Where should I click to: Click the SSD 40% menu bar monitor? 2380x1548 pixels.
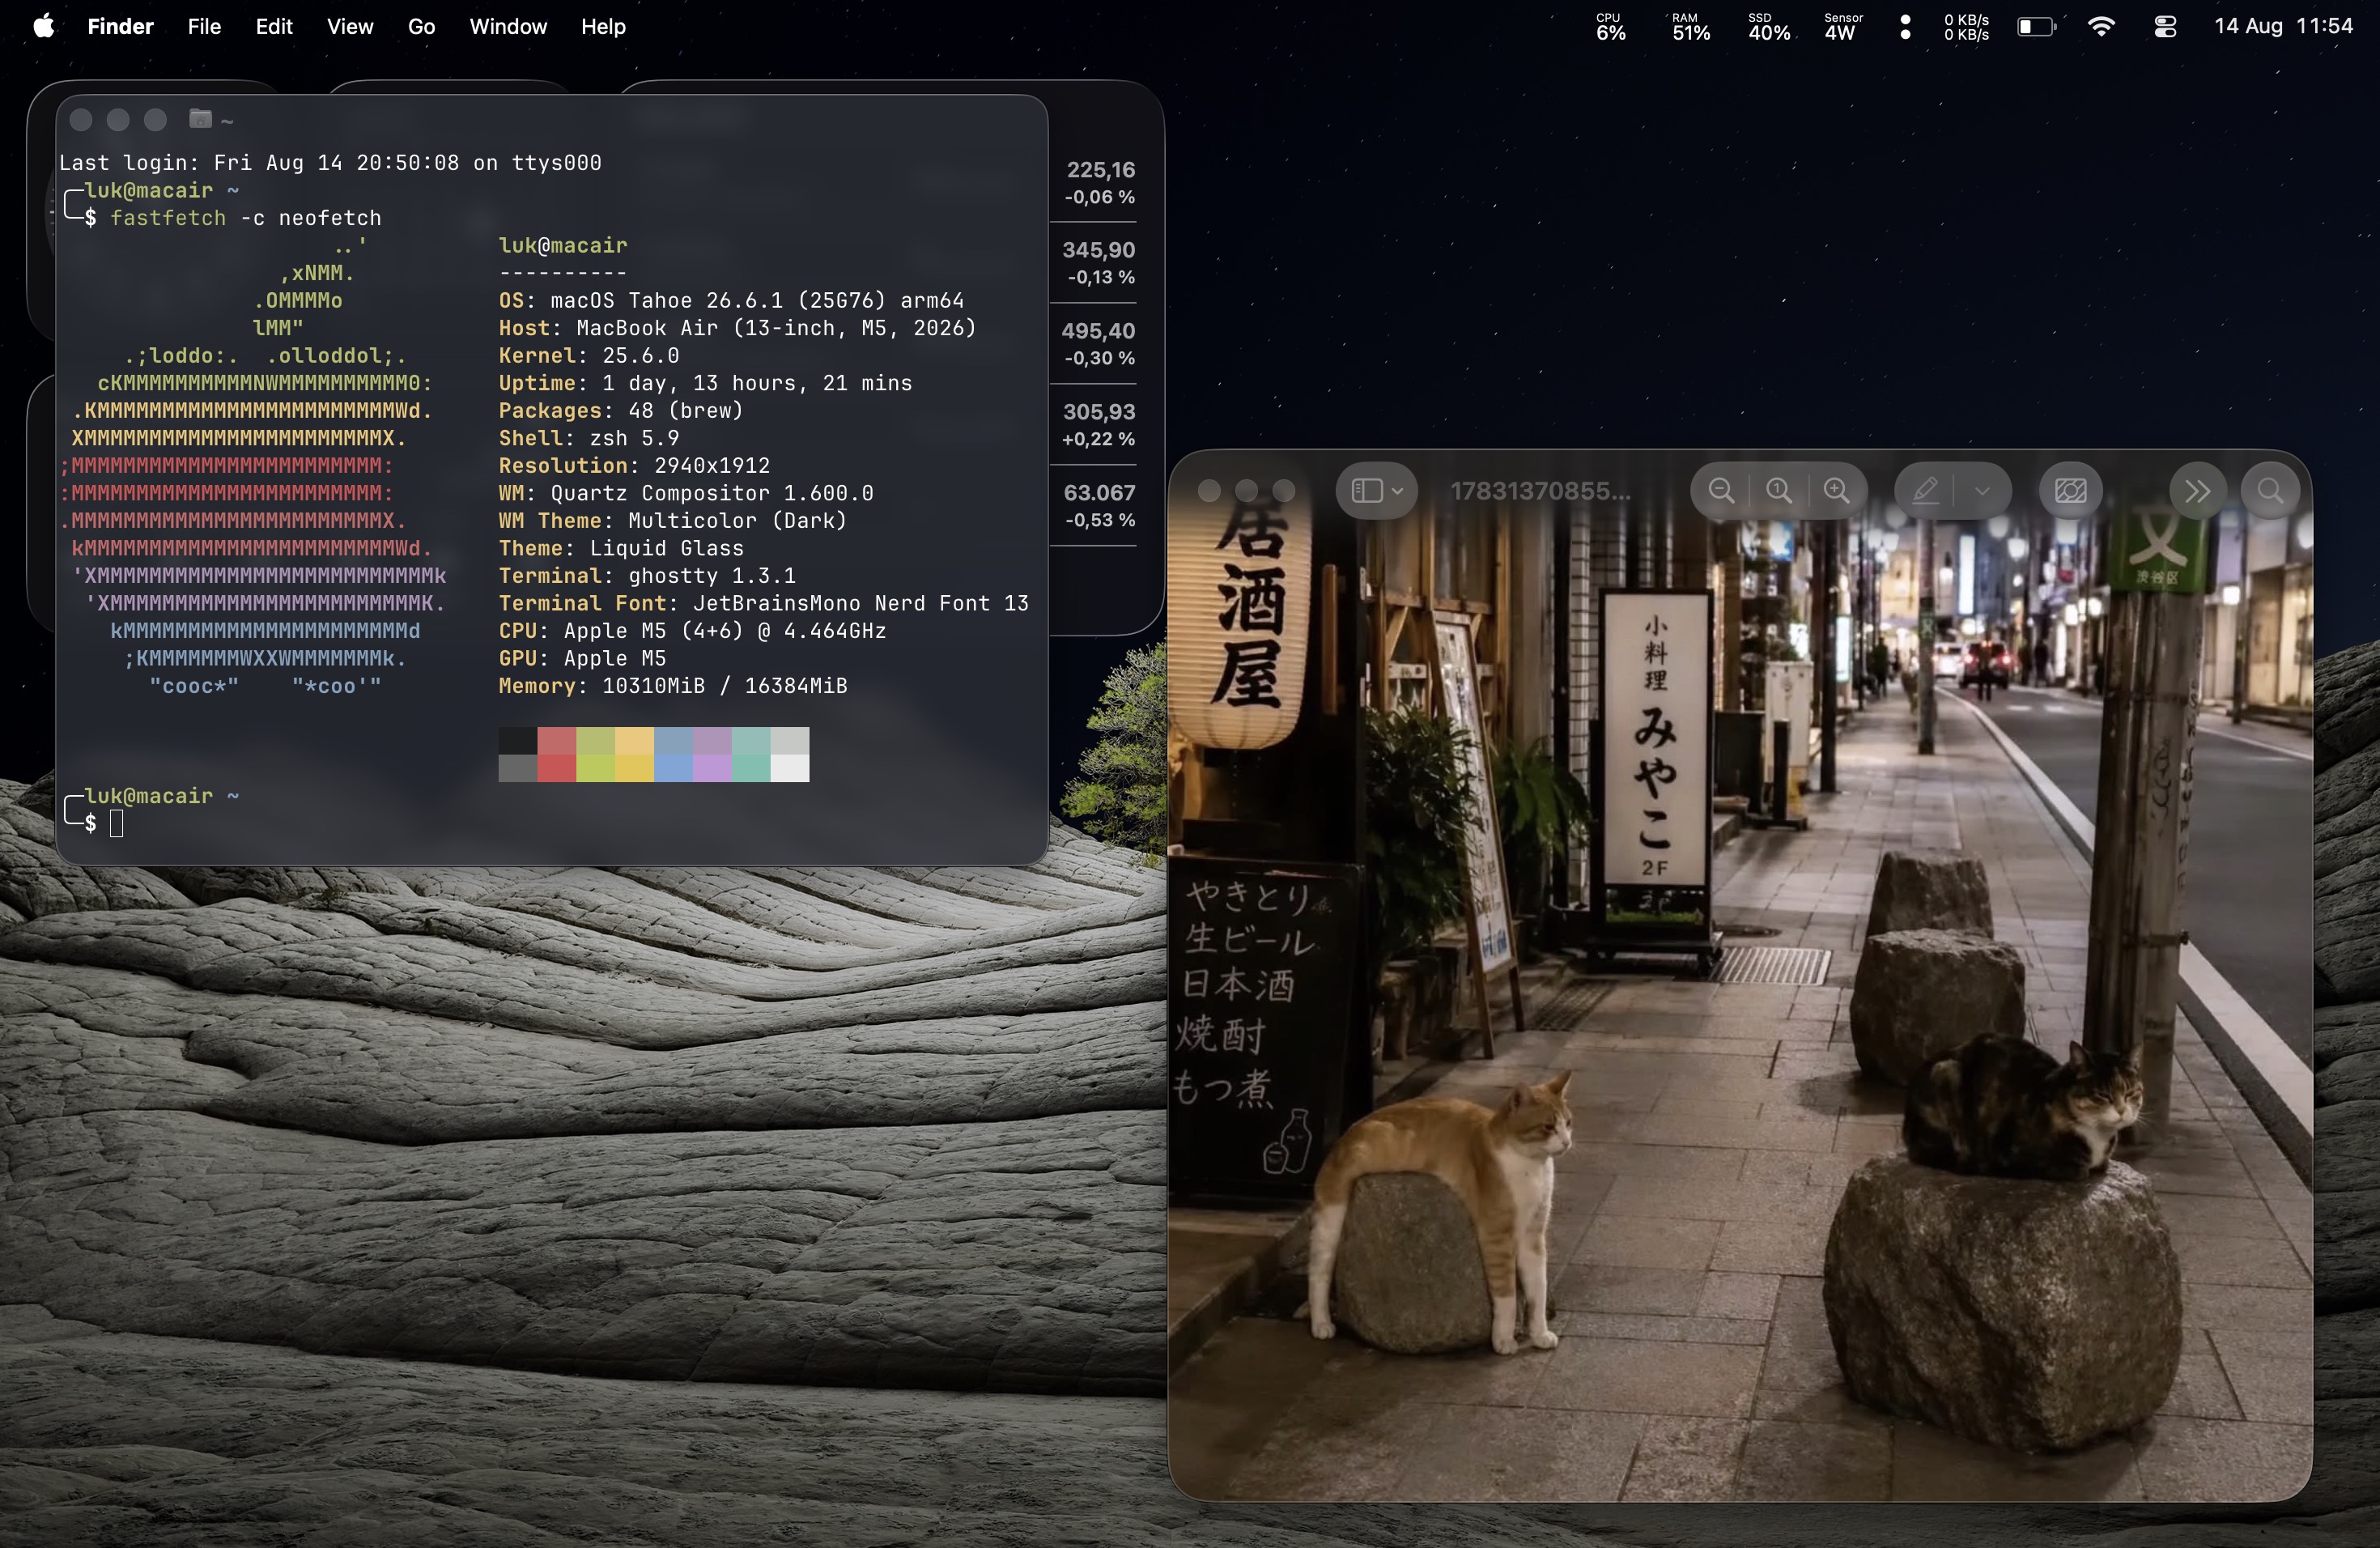pyautogui.click(x=1768, y=27)
